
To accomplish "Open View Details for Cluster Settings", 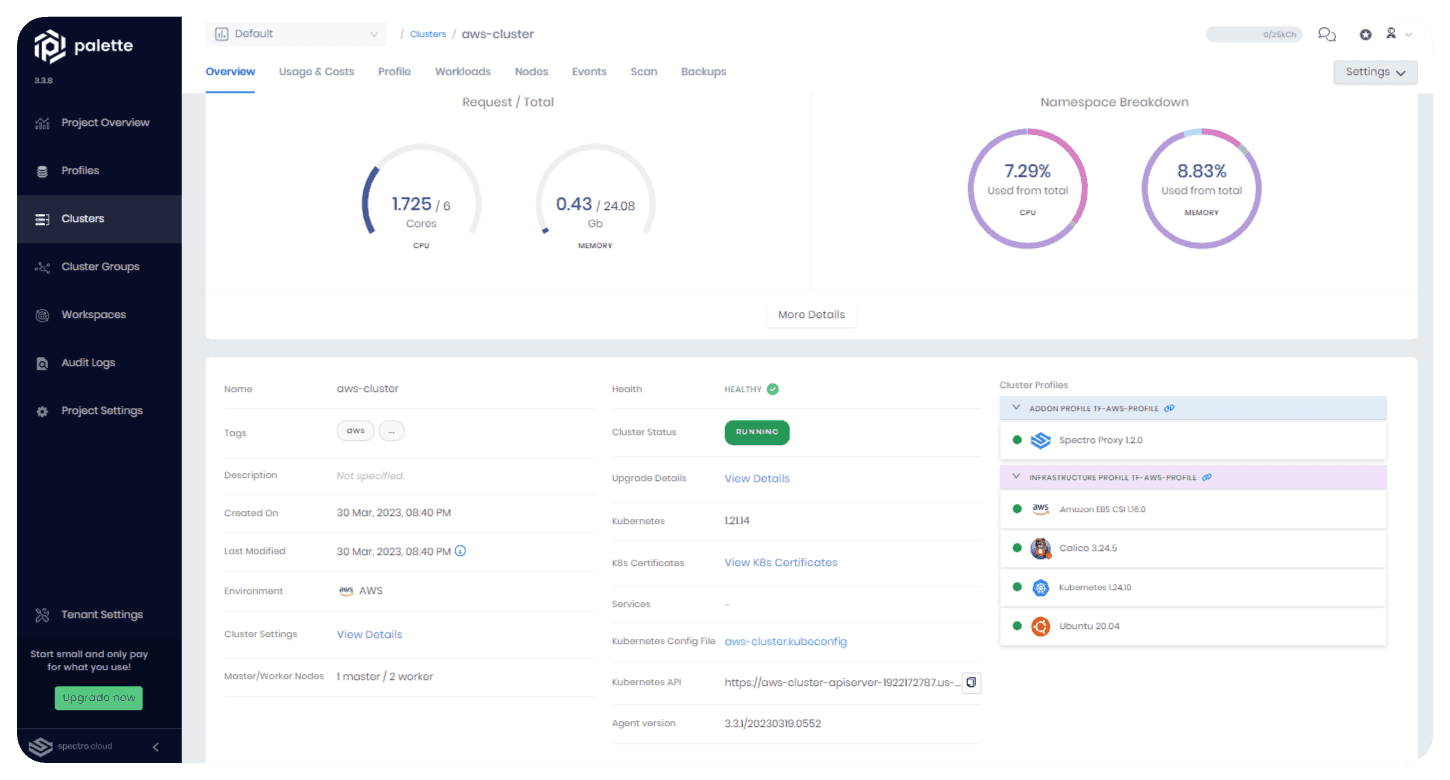I will click(369, 634).
